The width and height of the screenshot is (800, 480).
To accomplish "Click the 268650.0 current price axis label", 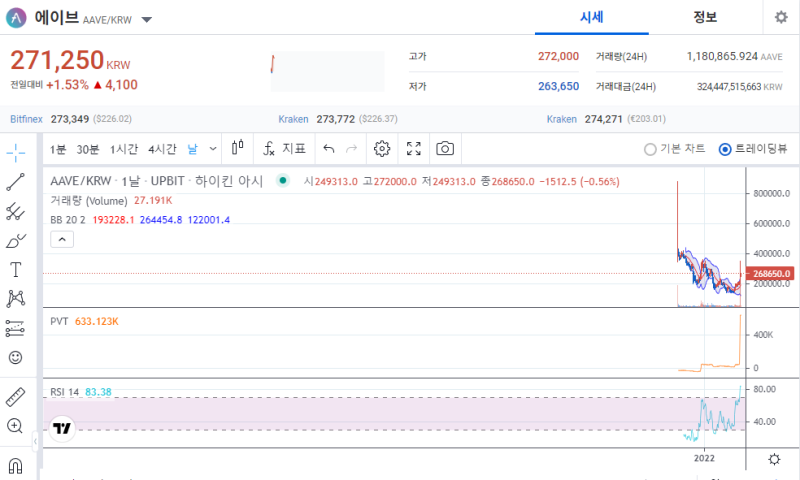I will coord(770,273).
